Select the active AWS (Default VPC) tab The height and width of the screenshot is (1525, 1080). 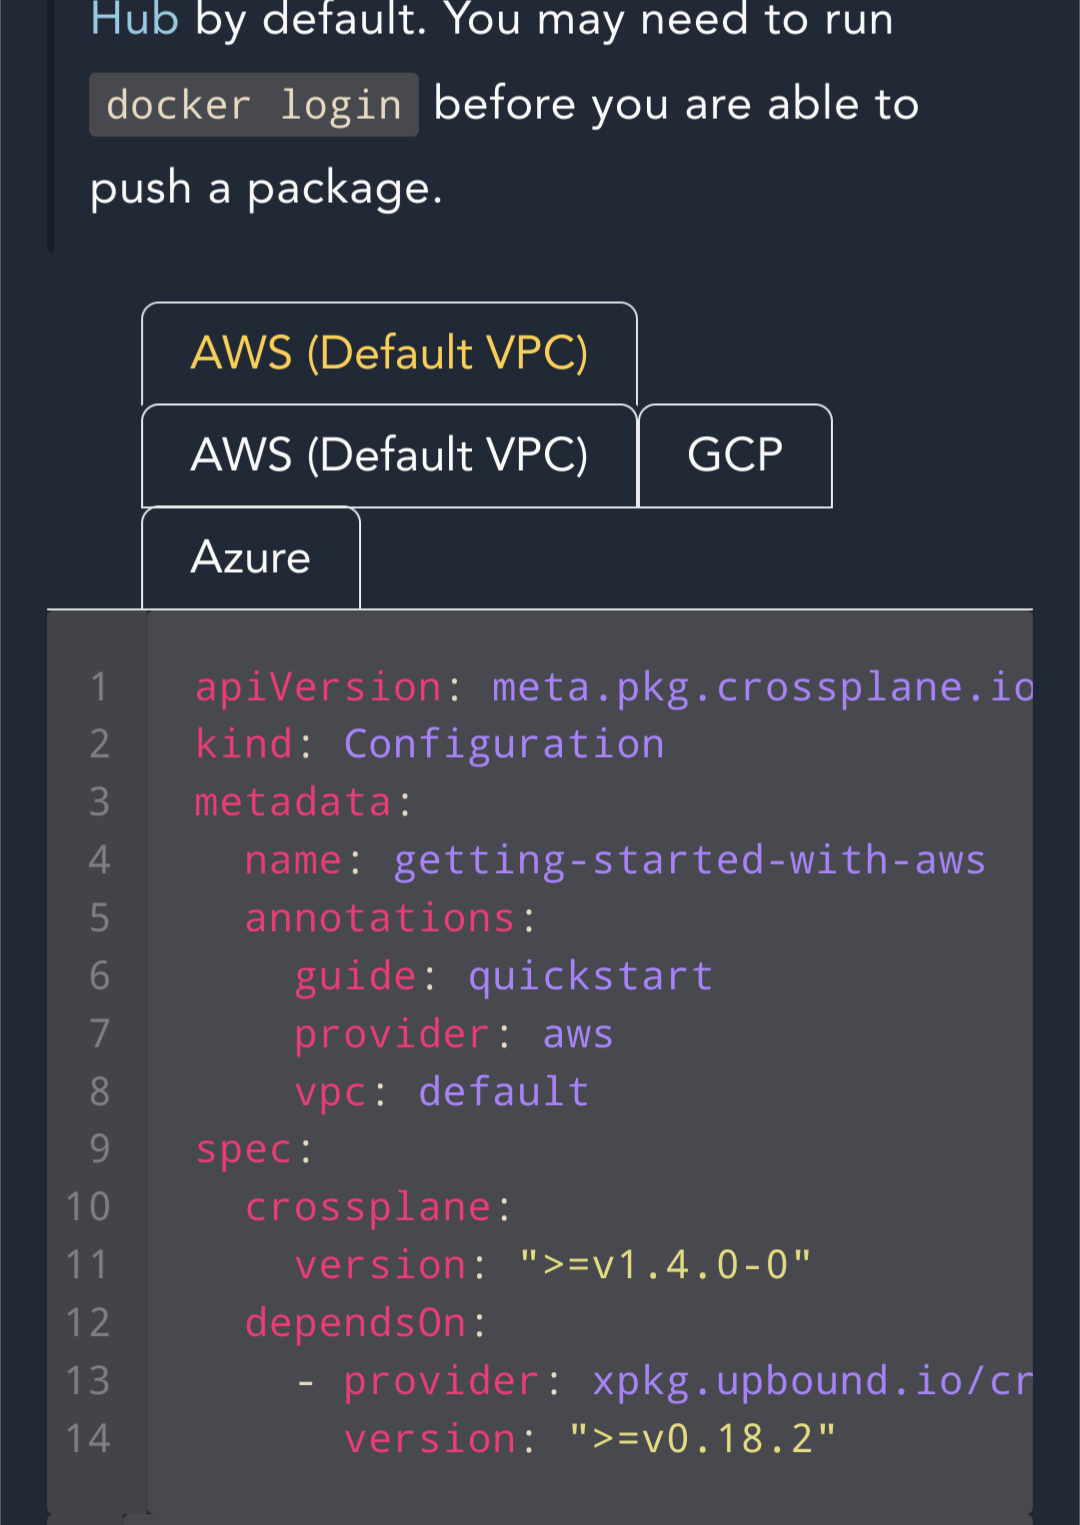(390, 353)
